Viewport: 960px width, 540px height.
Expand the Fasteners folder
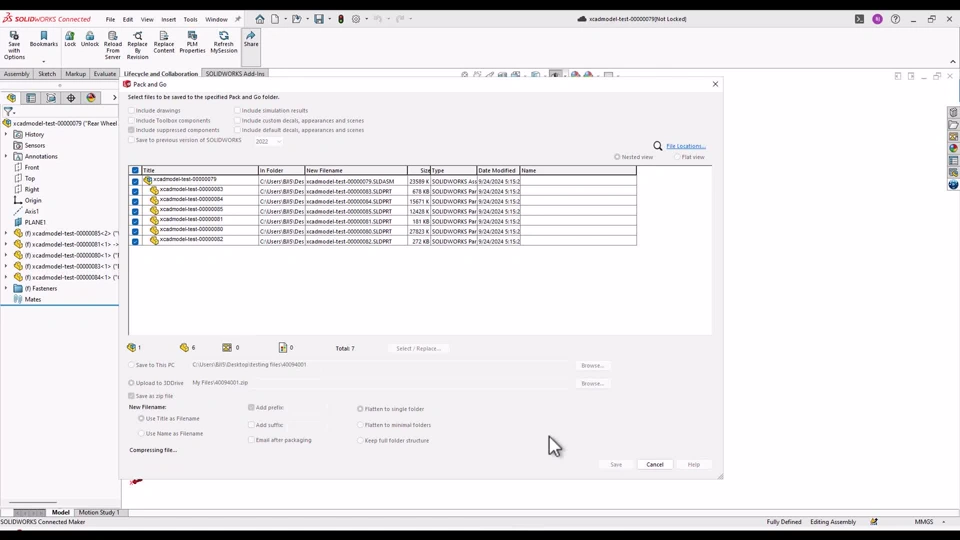pos(6,288)
